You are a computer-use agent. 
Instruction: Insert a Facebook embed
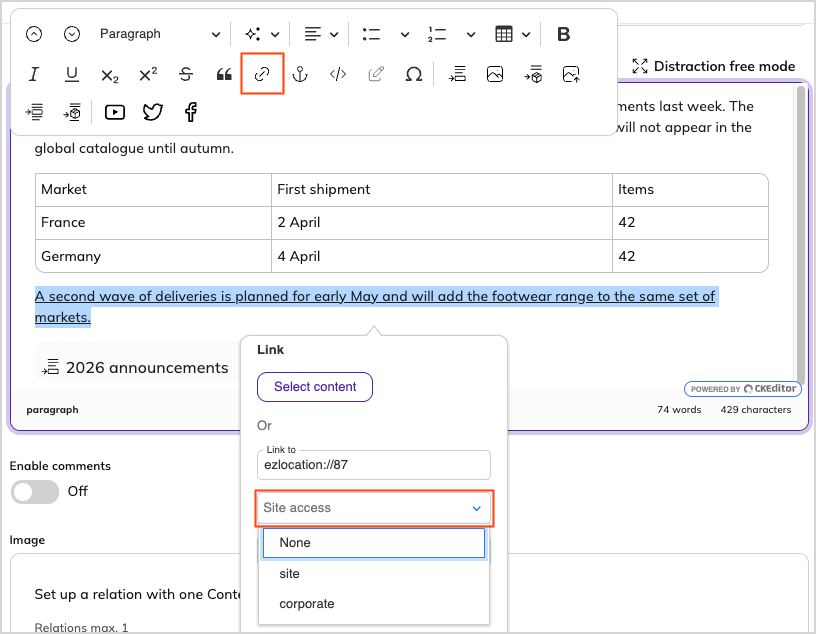click(x=191, y=112)
